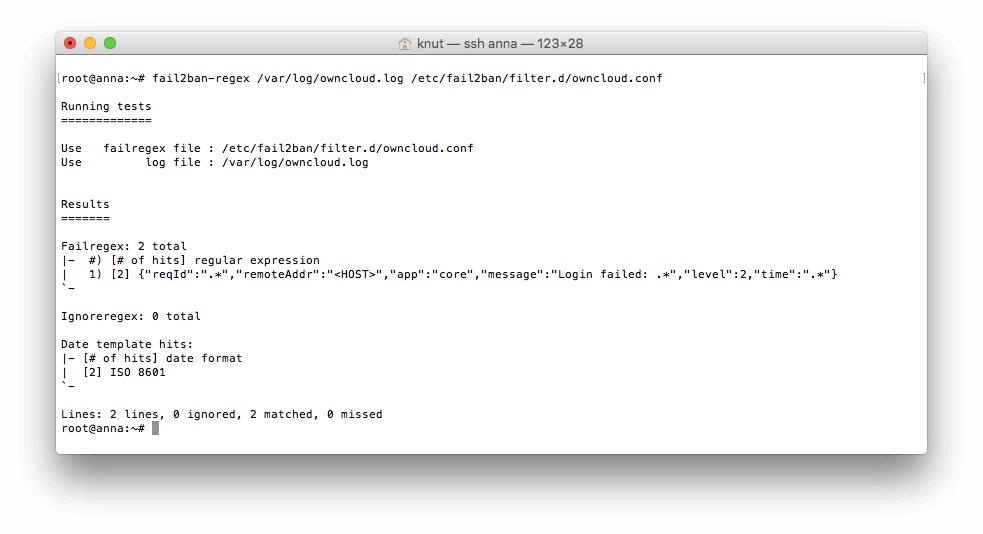Screen dimensions: 983x534
Task: Click the 'Running tests' heading
Action: (106, 107)
